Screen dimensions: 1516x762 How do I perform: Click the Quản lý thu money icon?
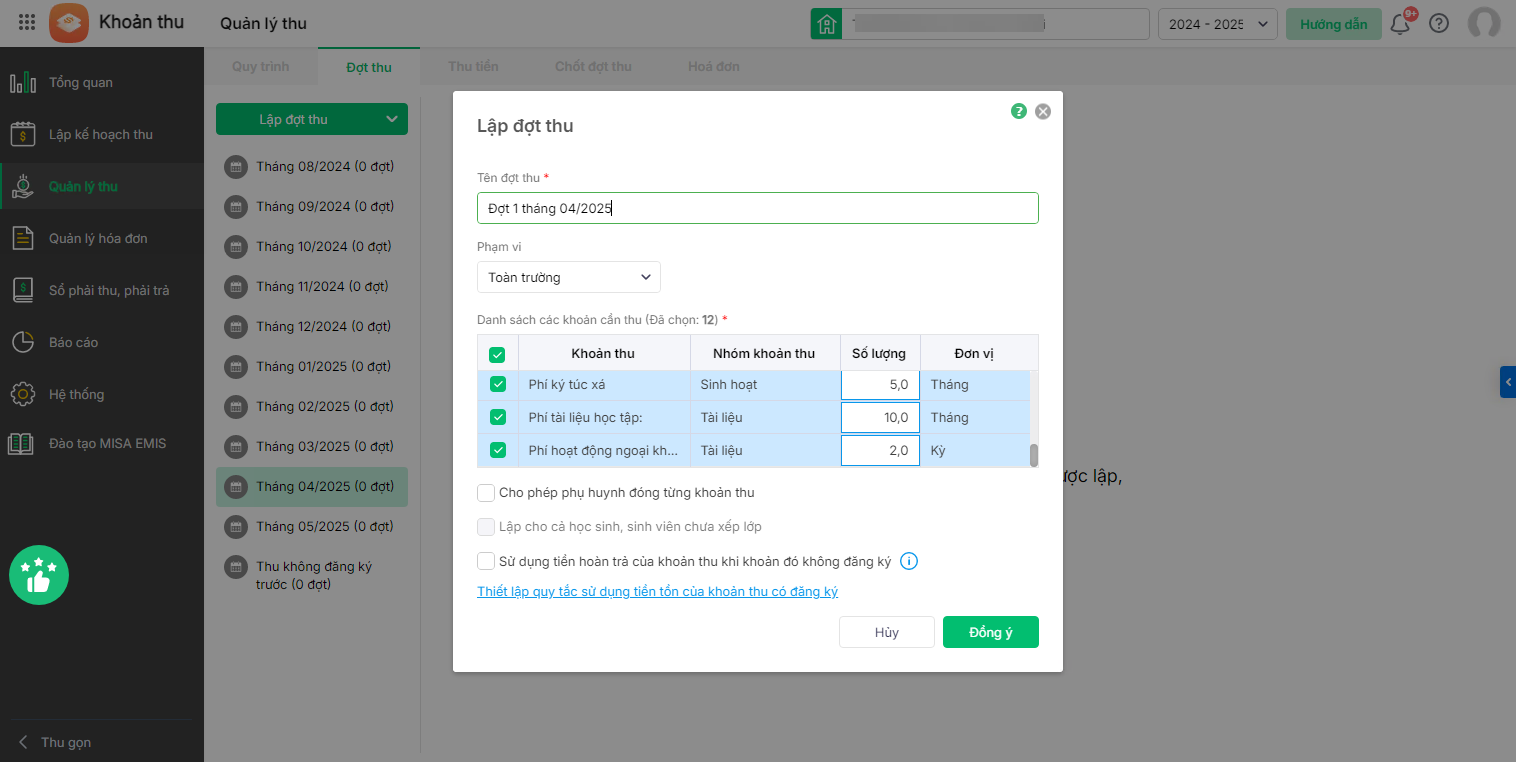[x=23, y=186]
